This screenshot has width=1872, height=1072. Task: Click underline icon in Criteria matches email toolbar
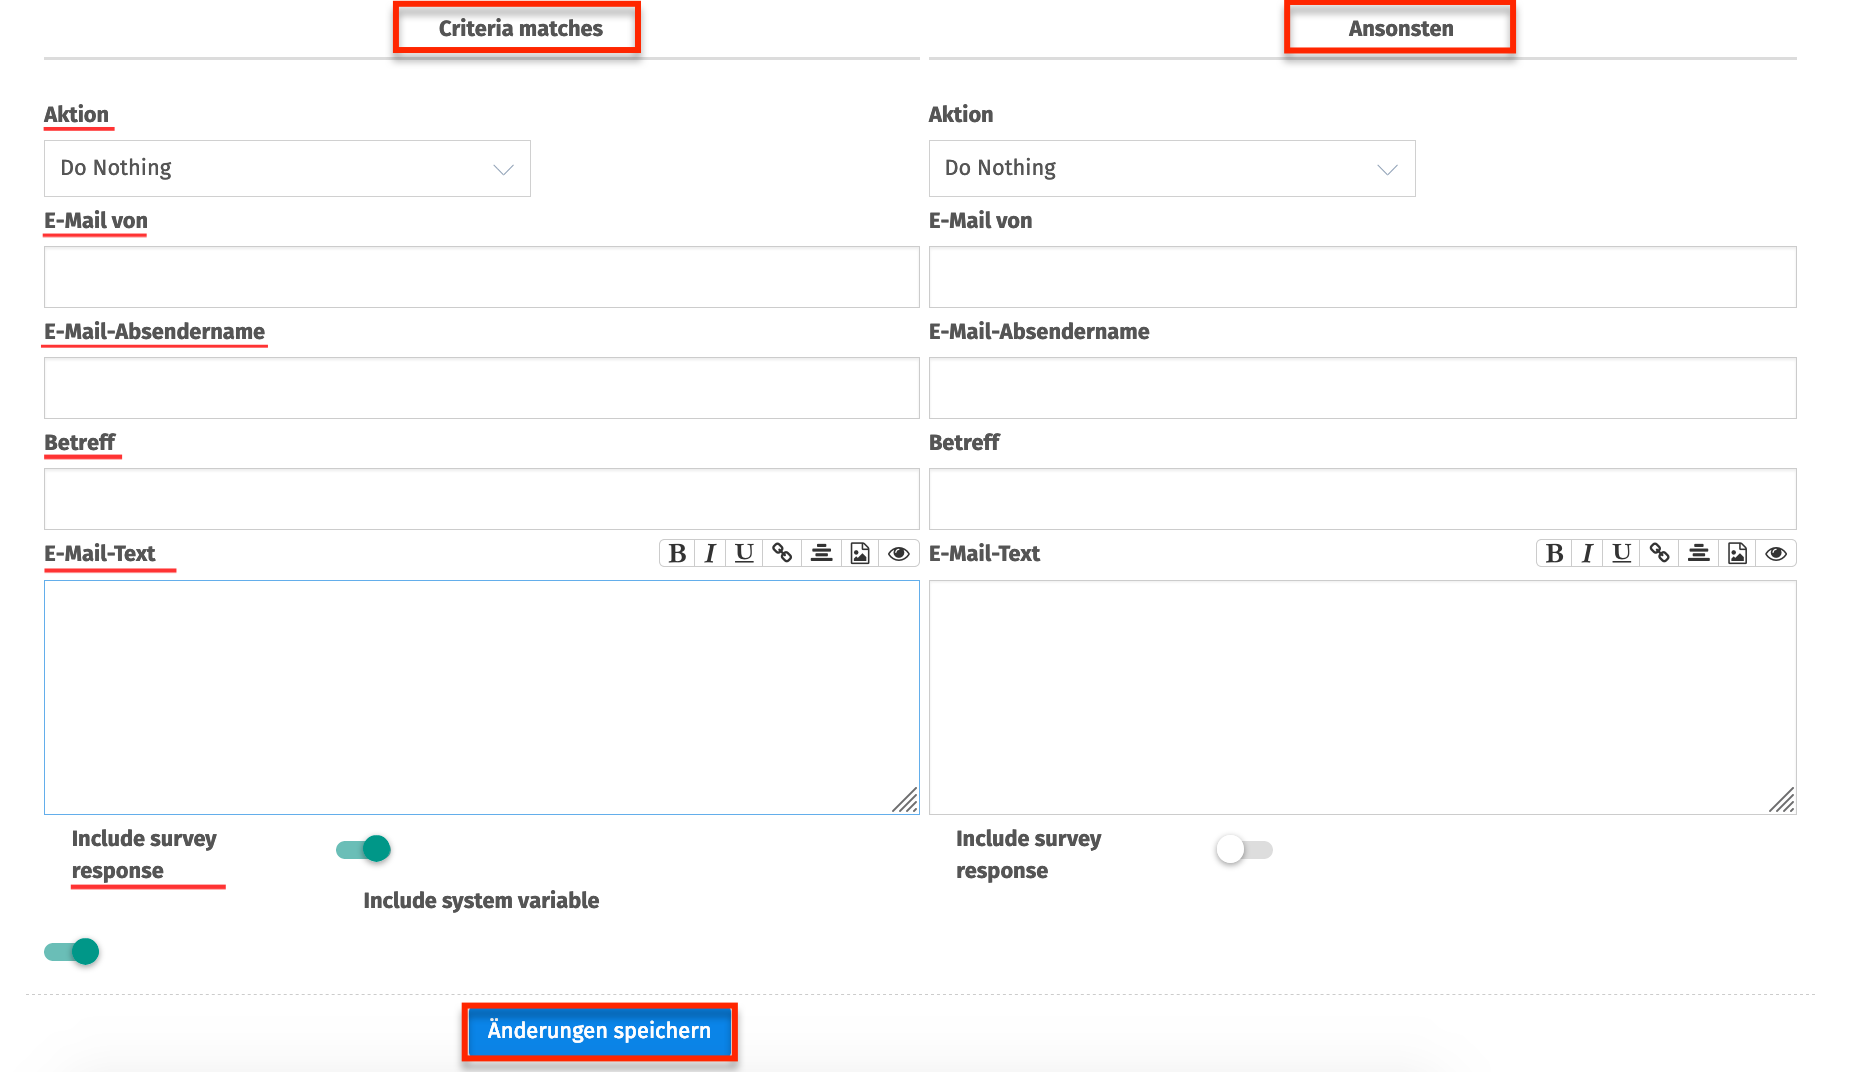point(744,553)
